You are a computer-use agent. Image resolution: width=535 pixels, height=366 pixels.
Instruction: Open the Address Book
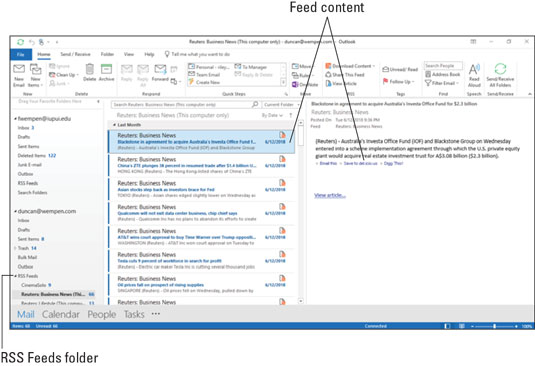tap(443, 74)
